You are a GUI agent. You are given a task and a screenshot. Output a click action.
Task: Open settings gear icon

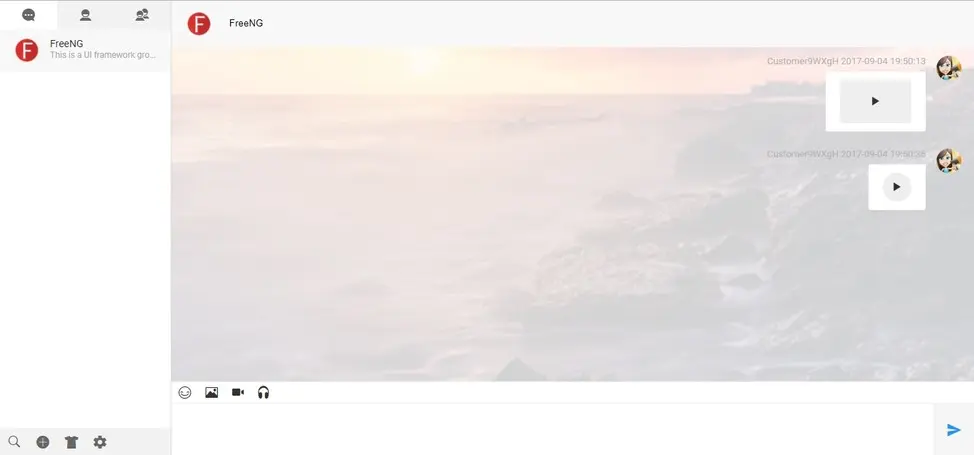[100, 442]
